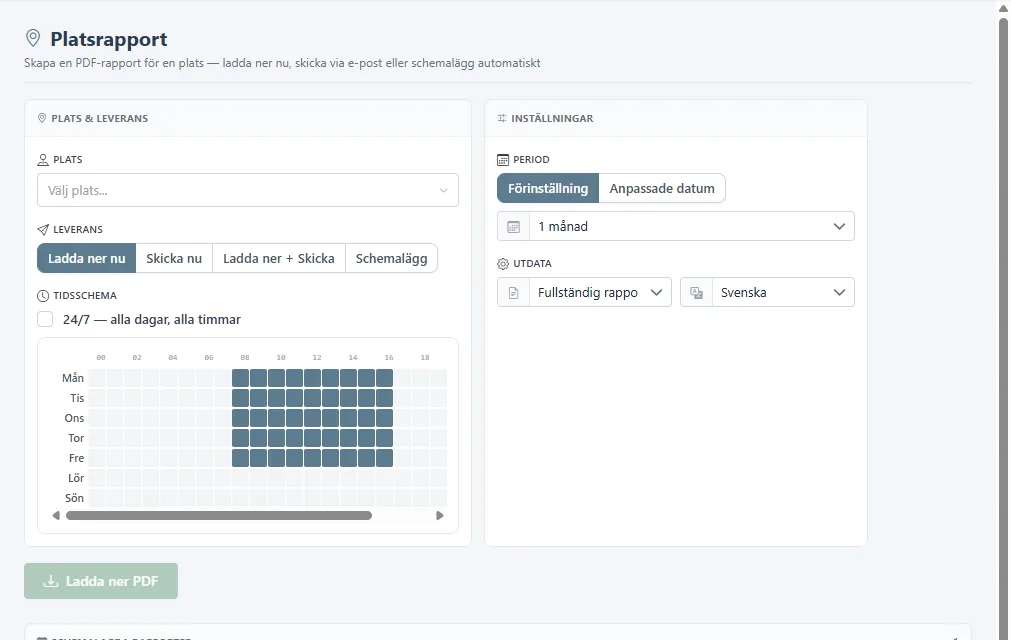Click the gear icon beside Utdata label
Image resolution: width=1011 pixels, height=640 pixels.
pos(503,264)
